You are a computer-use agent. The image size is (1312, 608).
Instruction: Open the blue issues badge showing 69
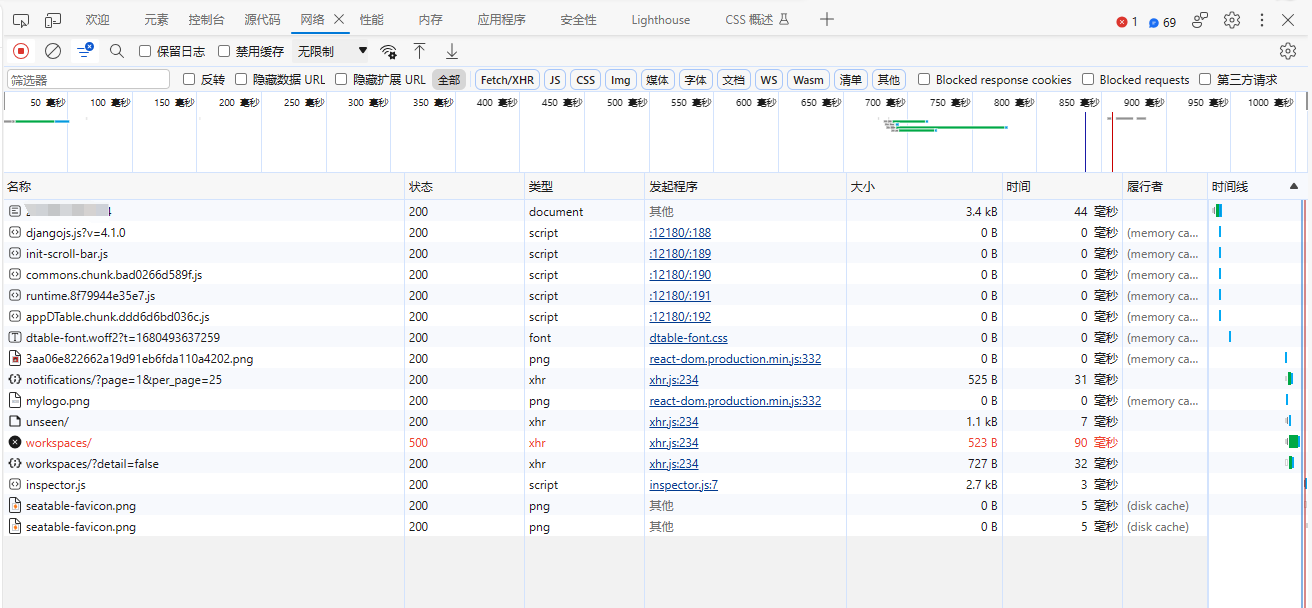tap(1162, 22)
